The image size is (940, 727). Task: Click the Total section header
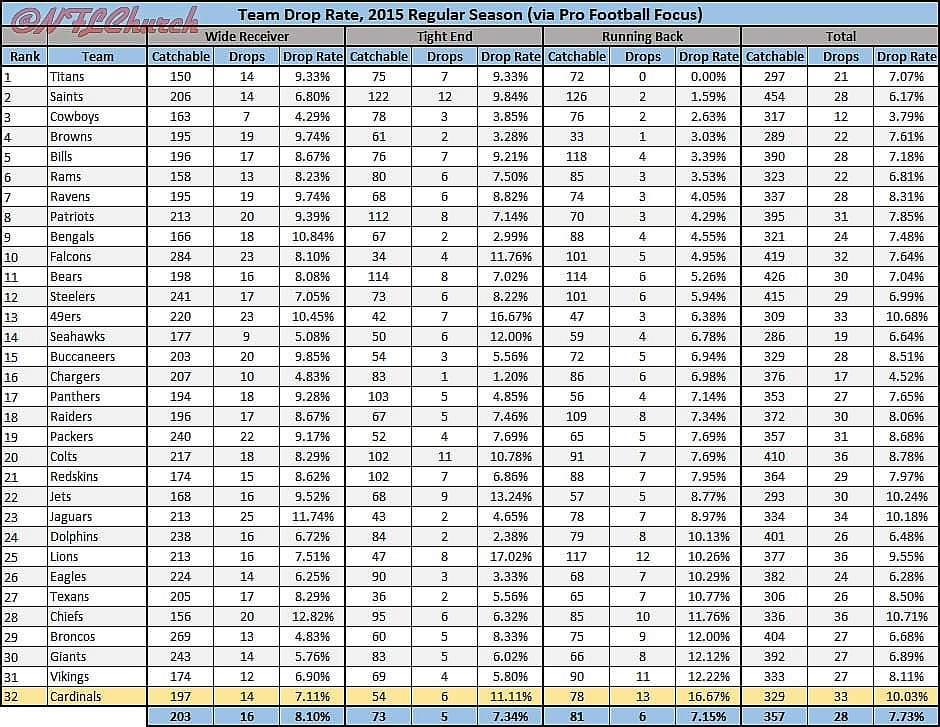[840, 36]
